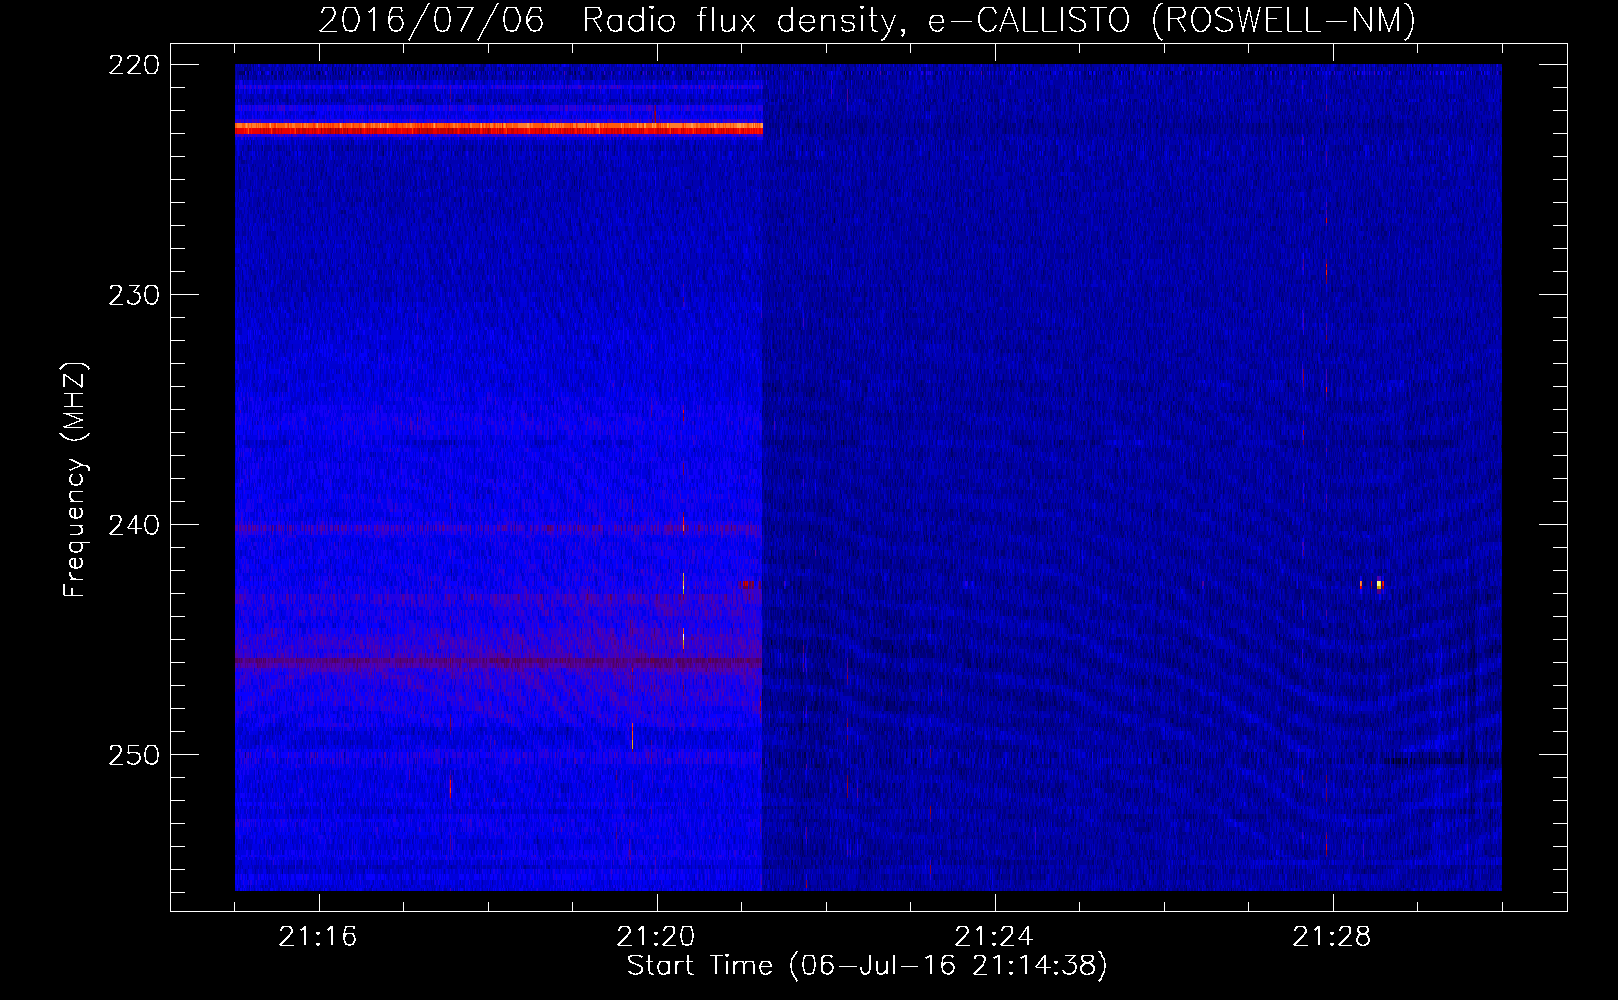1618x1000 pixels.
Task: Click the bright yellow spot near 21:28 at 242 MHz
Action: click(x=1379, y=585)
